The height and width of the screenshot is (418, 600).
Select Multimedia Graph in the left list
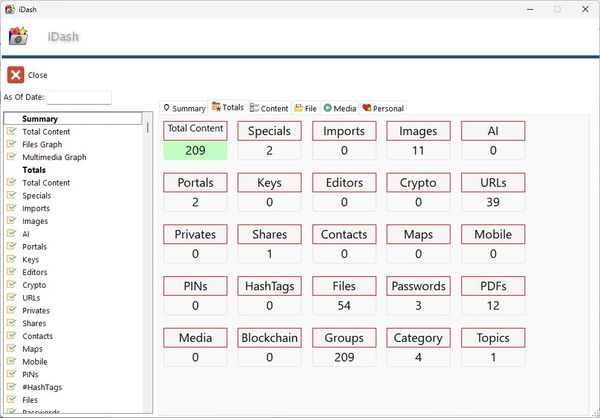(x=54, y=157)
